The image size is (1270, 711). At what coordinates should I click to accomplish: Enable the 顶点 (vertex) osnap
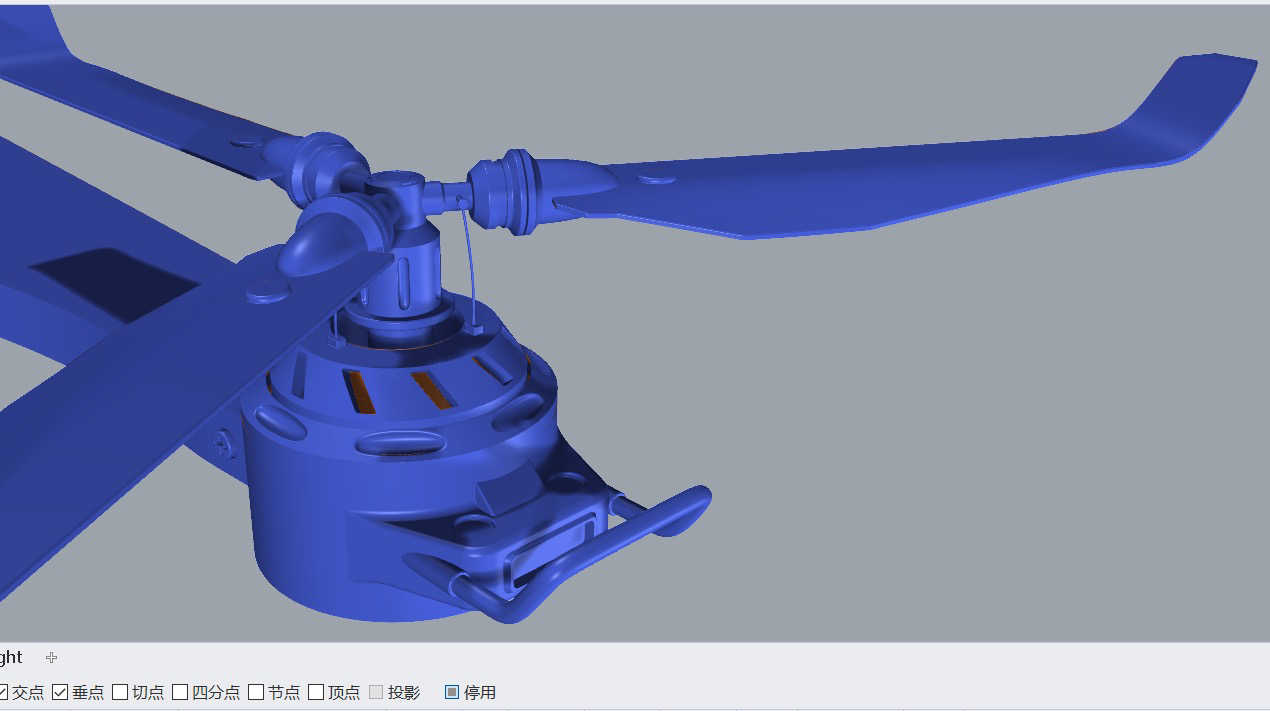click(316, 692)
